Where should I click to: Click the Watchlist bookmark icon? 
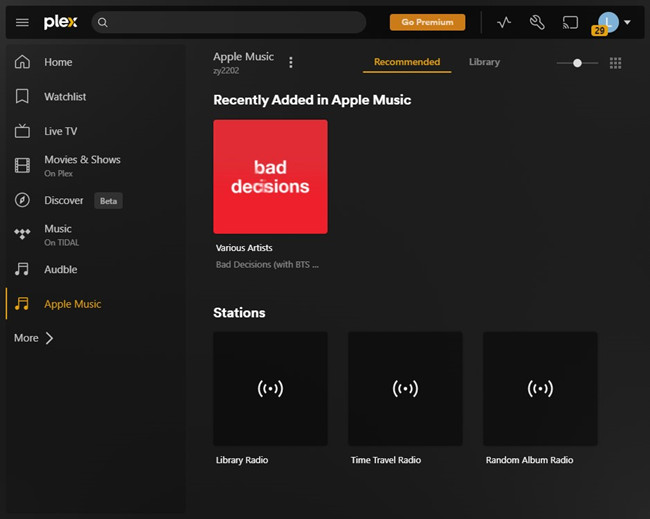[x=22, y=96]
